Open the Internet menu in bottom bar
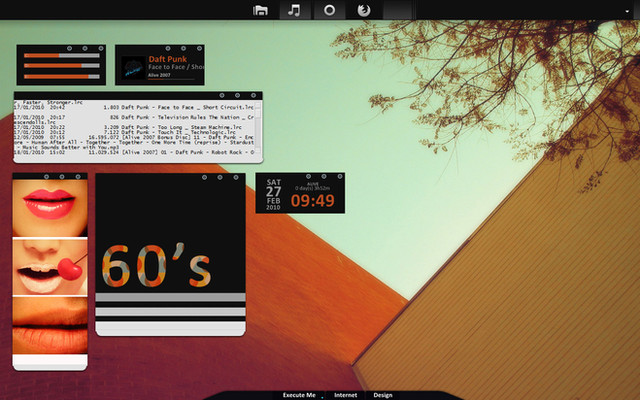 [x=345, y=395]
